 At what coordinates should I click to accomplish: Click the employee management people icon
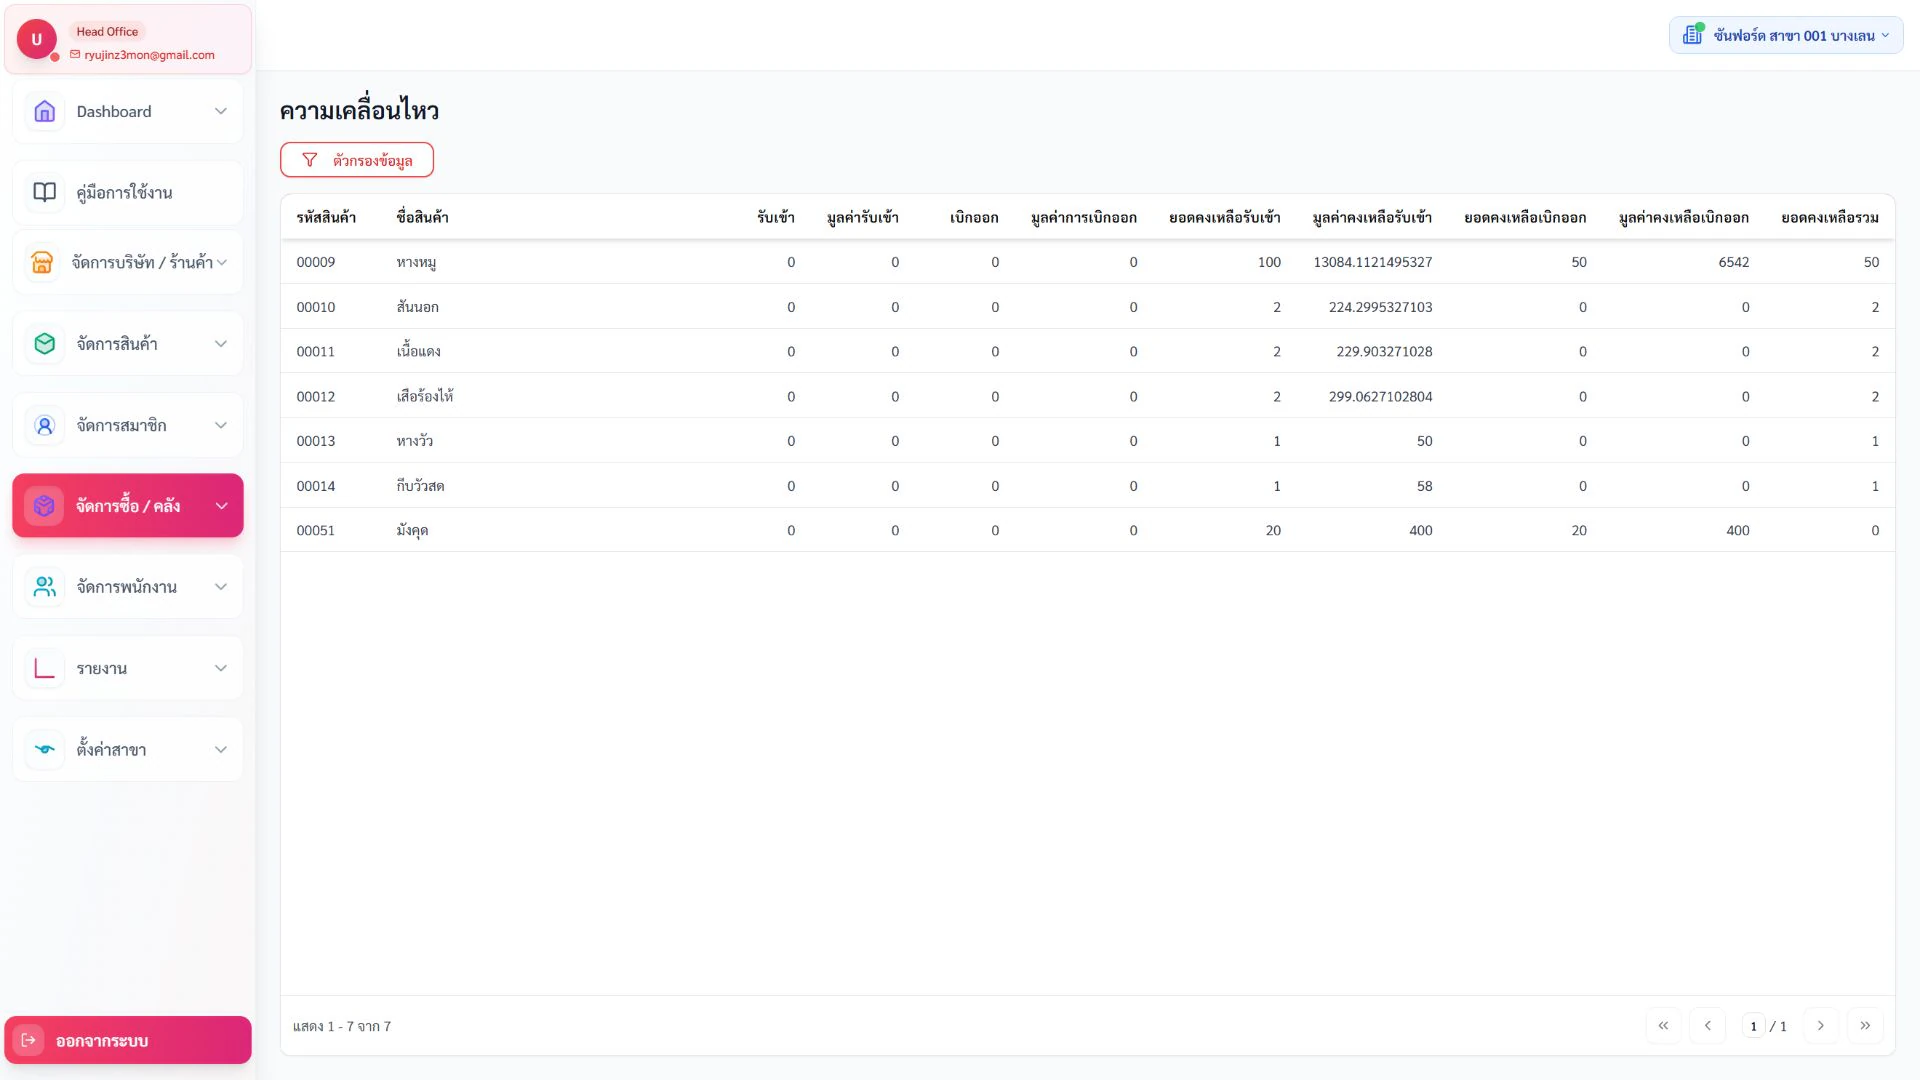(x=45, y=587)
